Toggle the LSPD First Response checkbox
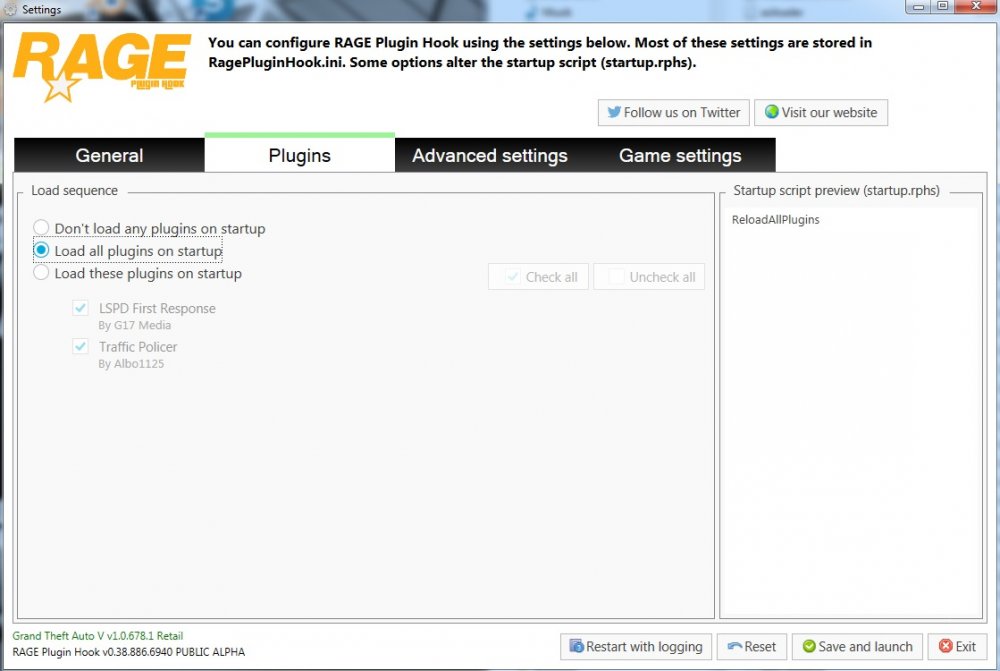 (x=80, y=308)
